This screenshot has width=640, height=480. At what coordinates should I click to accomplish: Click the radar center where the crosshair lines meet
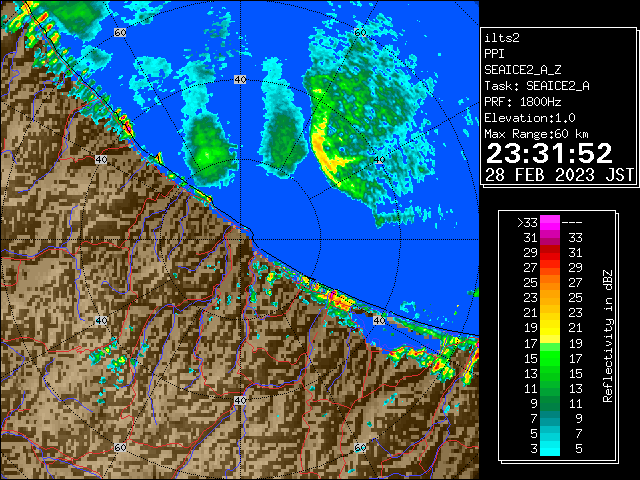tap(240, 240)
